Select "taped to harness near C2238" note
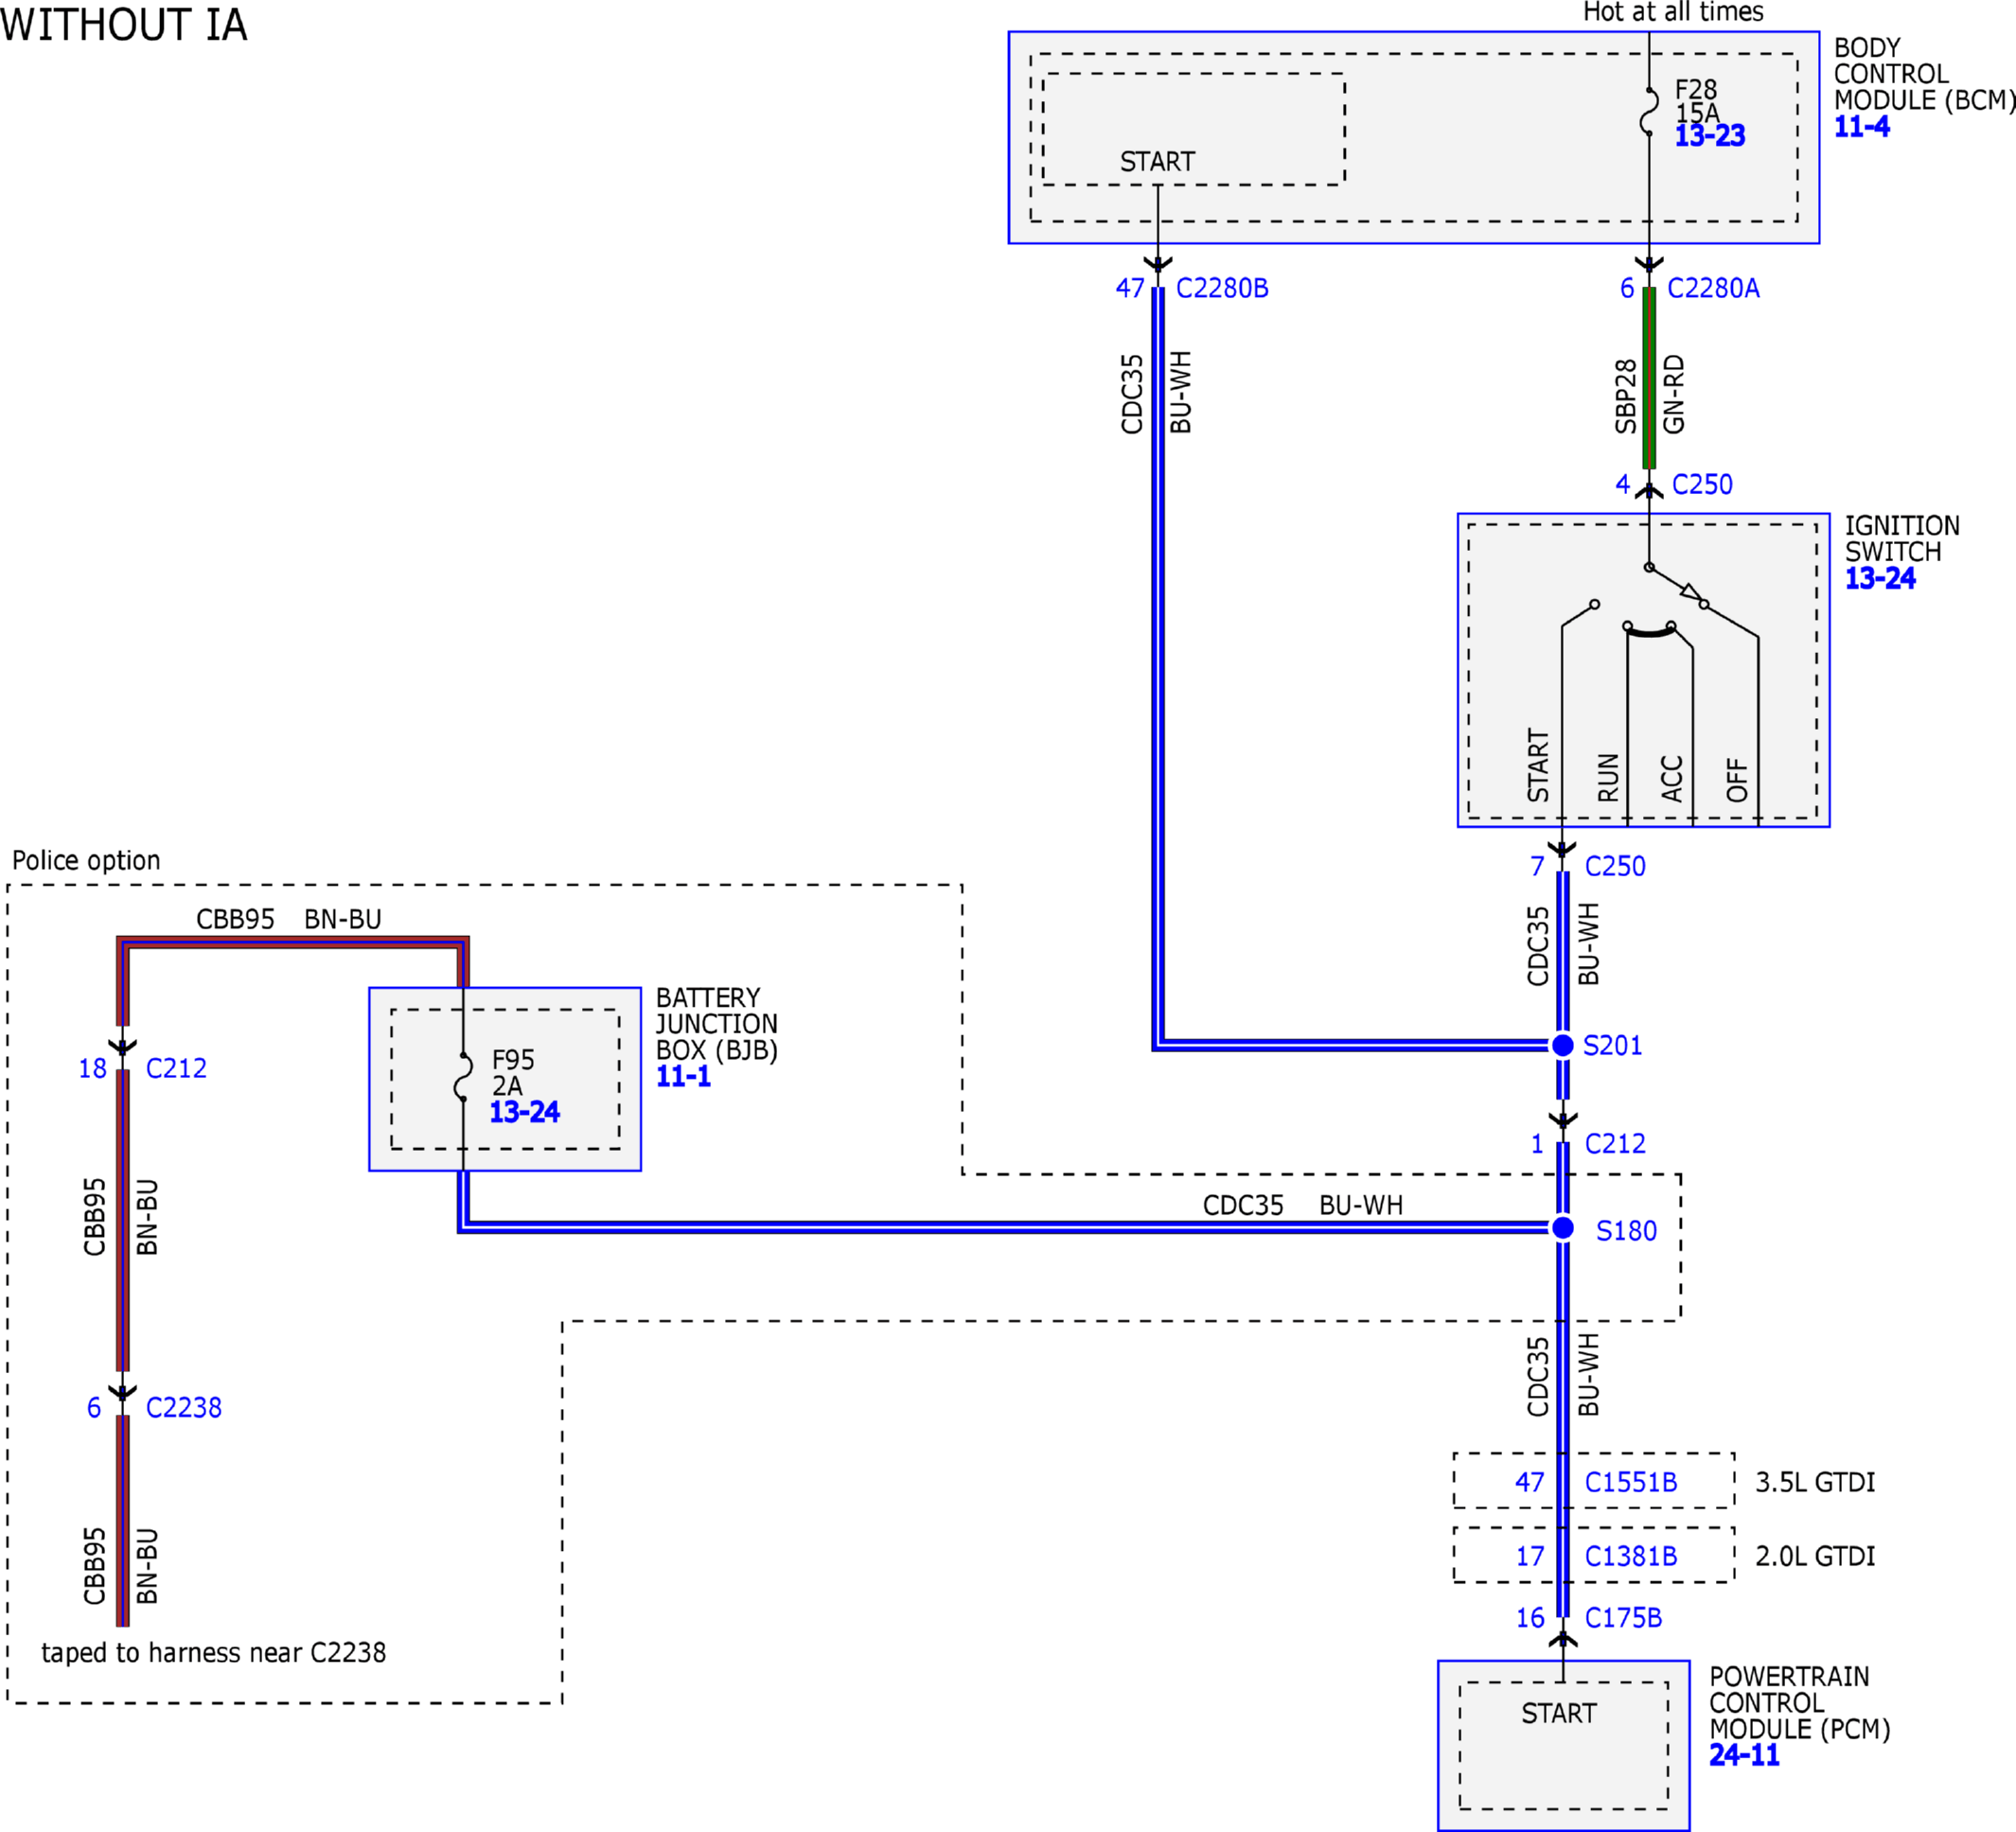The height and width of the screenshot is (1832, 2016). click(x=213, y=1652)
